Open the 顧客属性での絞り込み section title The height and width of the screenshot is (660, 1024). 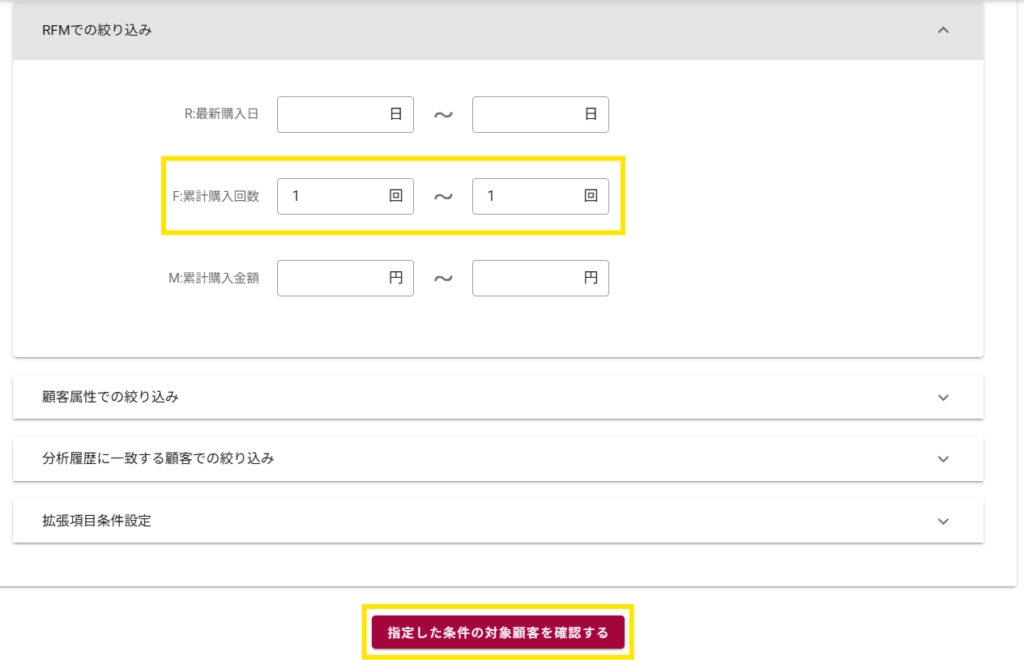110,397
